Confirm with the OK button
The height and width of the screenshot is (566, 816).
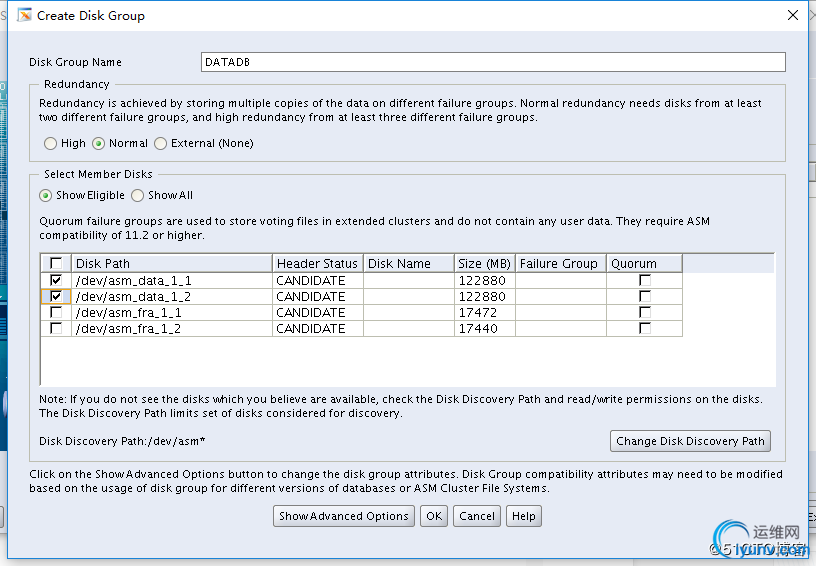tap(433, 516)
